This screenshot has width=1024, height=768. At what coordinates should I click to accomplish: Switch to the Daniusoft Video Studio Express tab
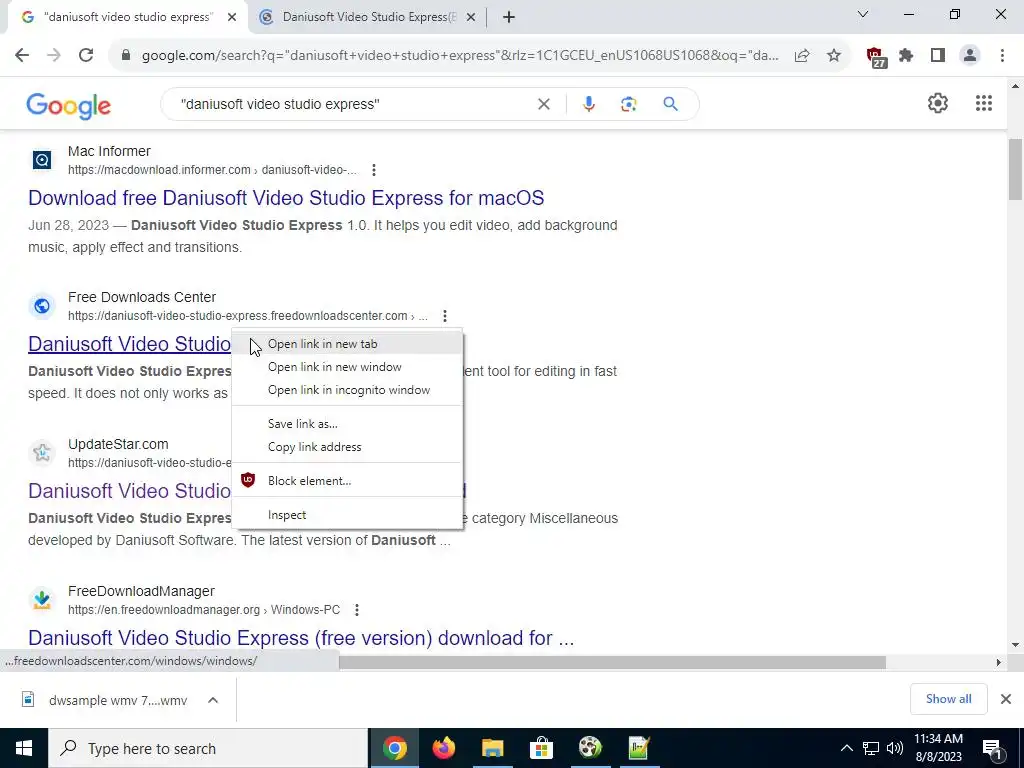[x=368, y=17]
